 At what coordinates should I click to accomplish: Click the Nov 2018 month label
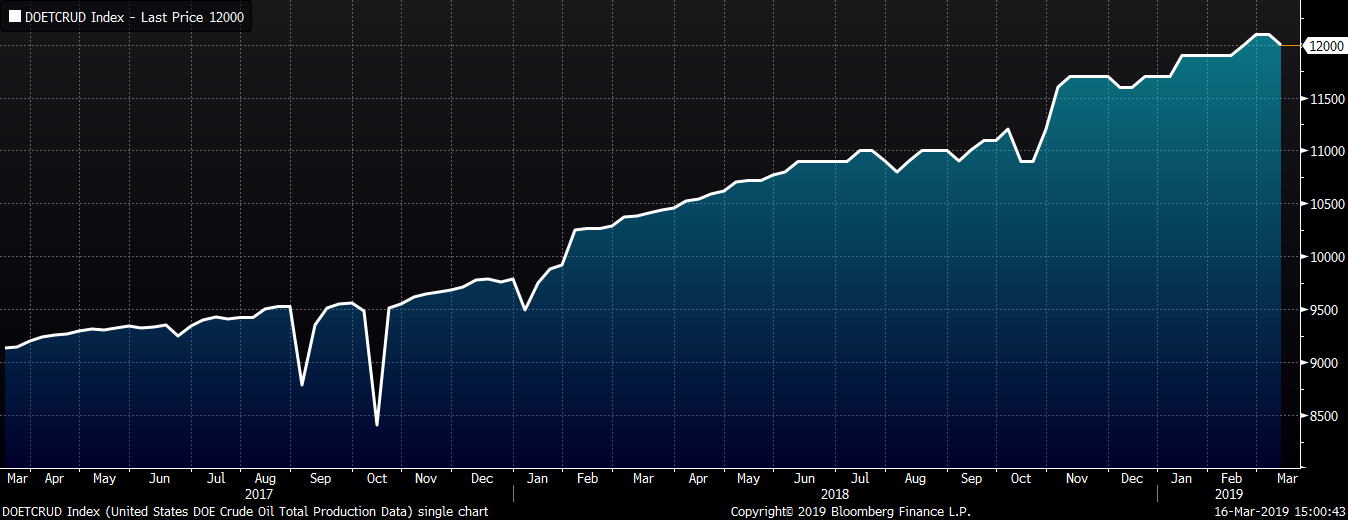[1076, 479]
